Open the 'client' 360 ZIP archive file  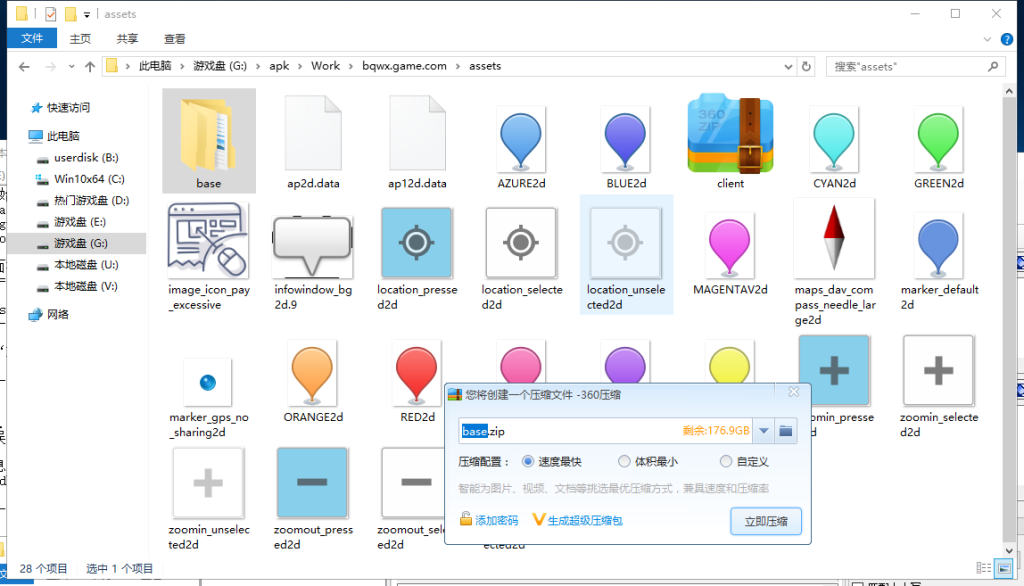coord(730,135)
